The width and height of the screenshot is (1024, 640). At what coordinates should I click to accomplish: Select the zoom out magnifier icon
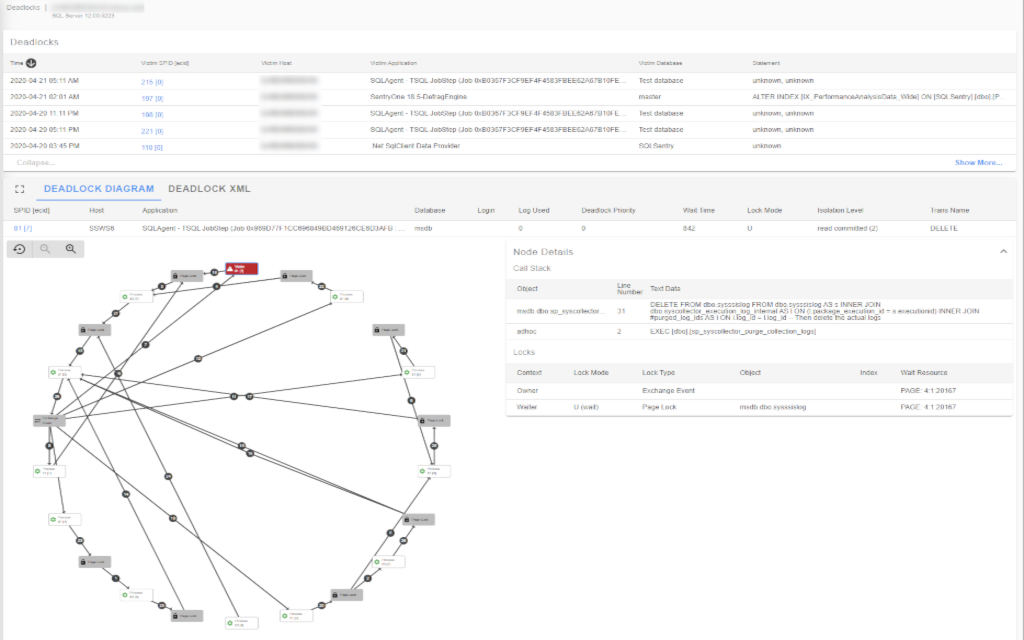(45, 249)
